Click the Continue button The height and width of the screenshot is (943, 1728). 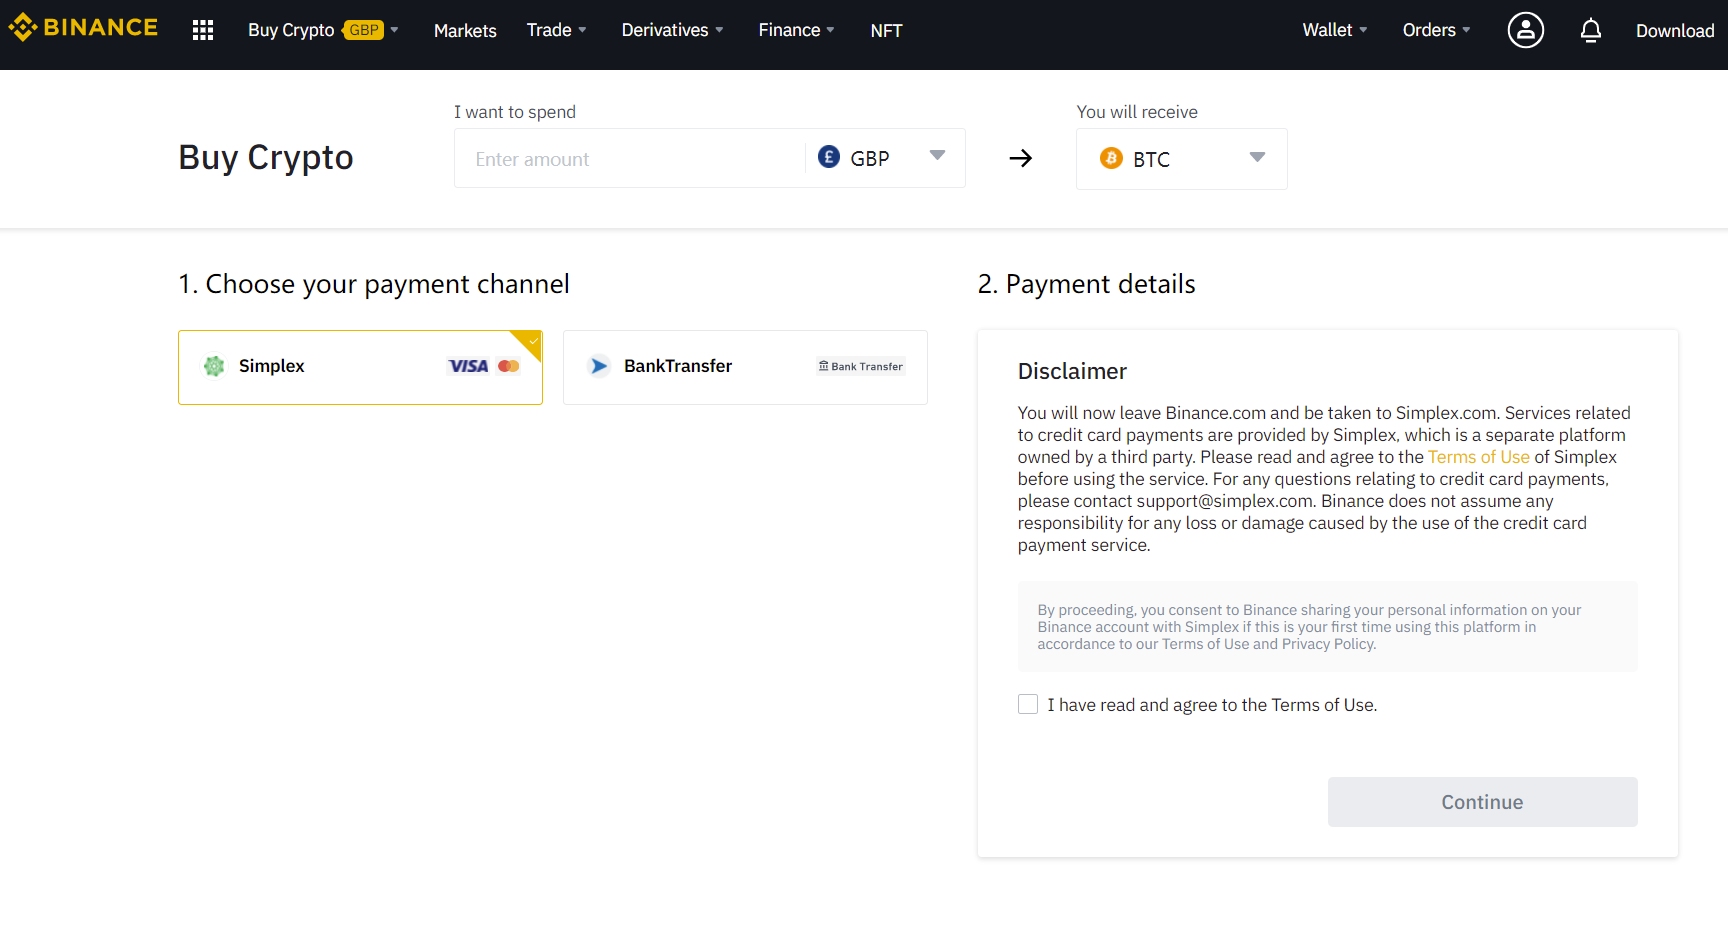click(1482, 802)
